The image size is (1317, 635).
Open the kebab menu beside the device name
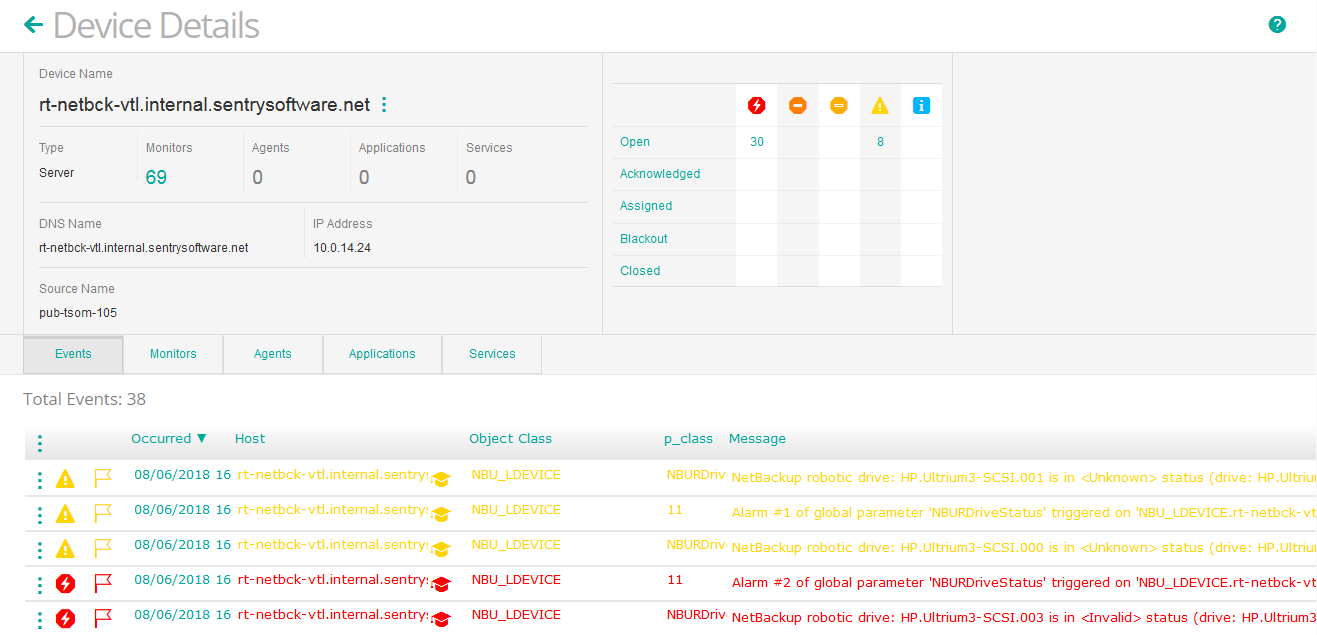click(x=384, y=104)
